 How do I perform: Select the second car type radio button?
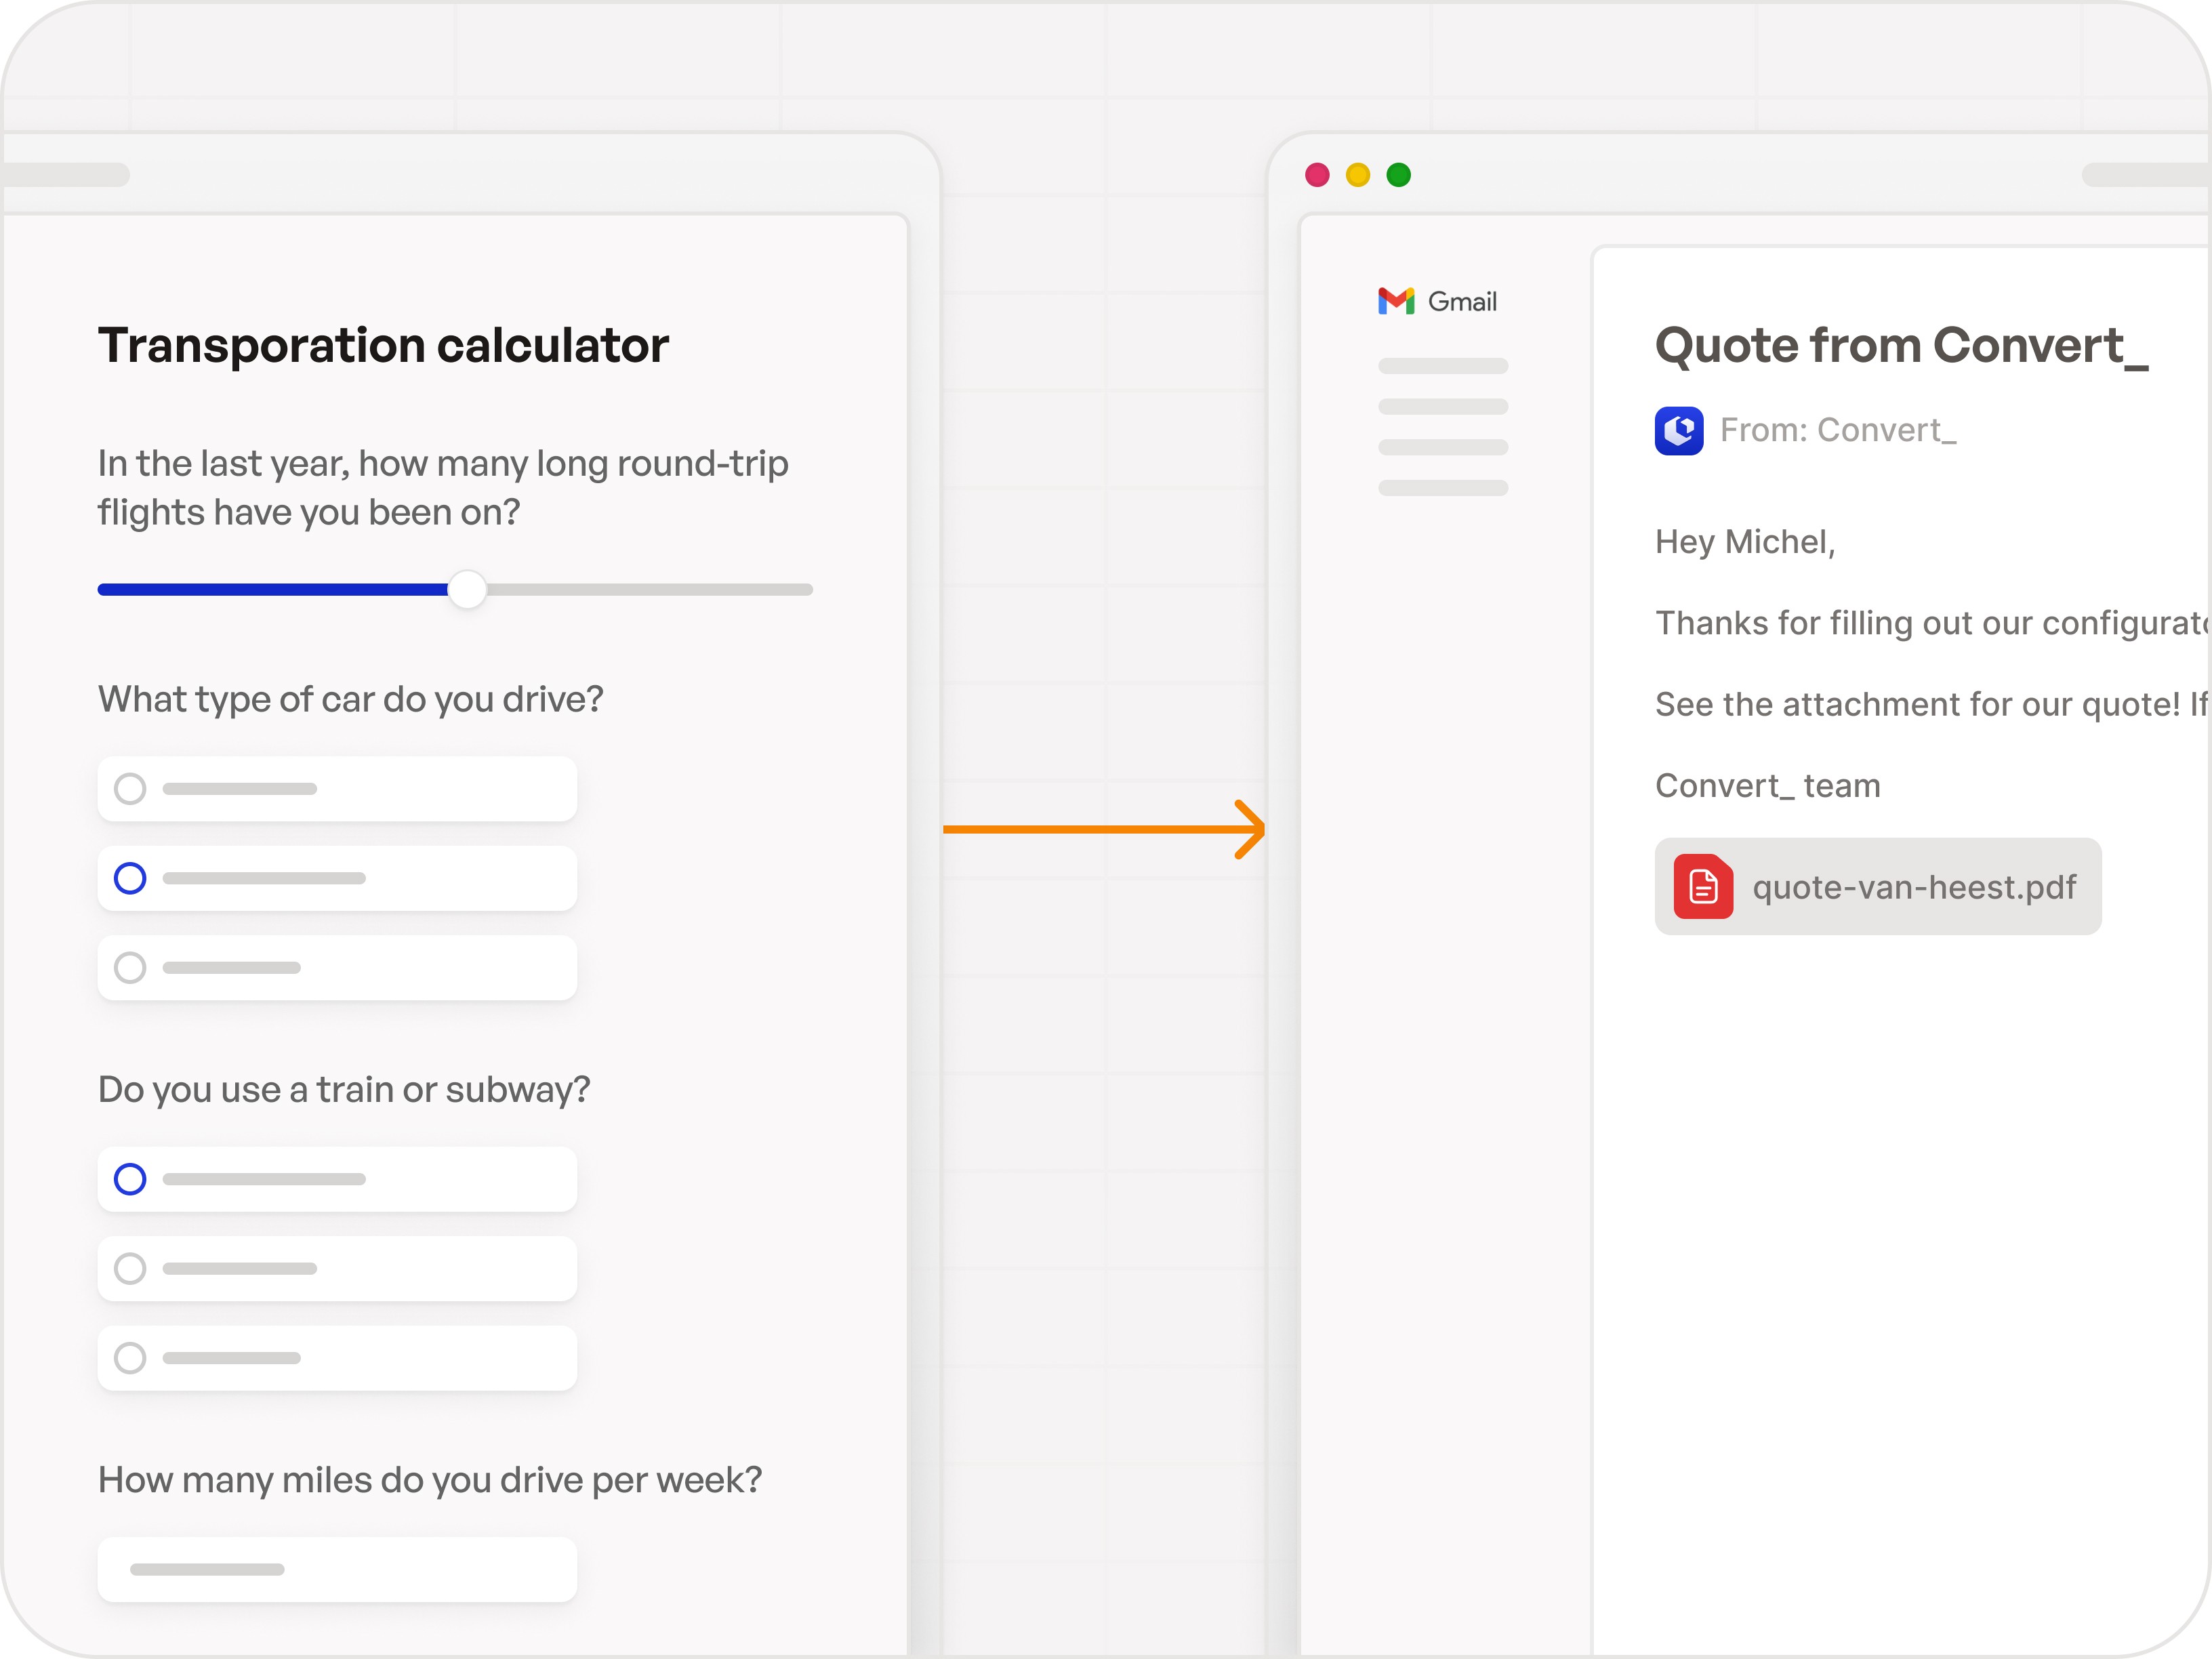(130, 878)
